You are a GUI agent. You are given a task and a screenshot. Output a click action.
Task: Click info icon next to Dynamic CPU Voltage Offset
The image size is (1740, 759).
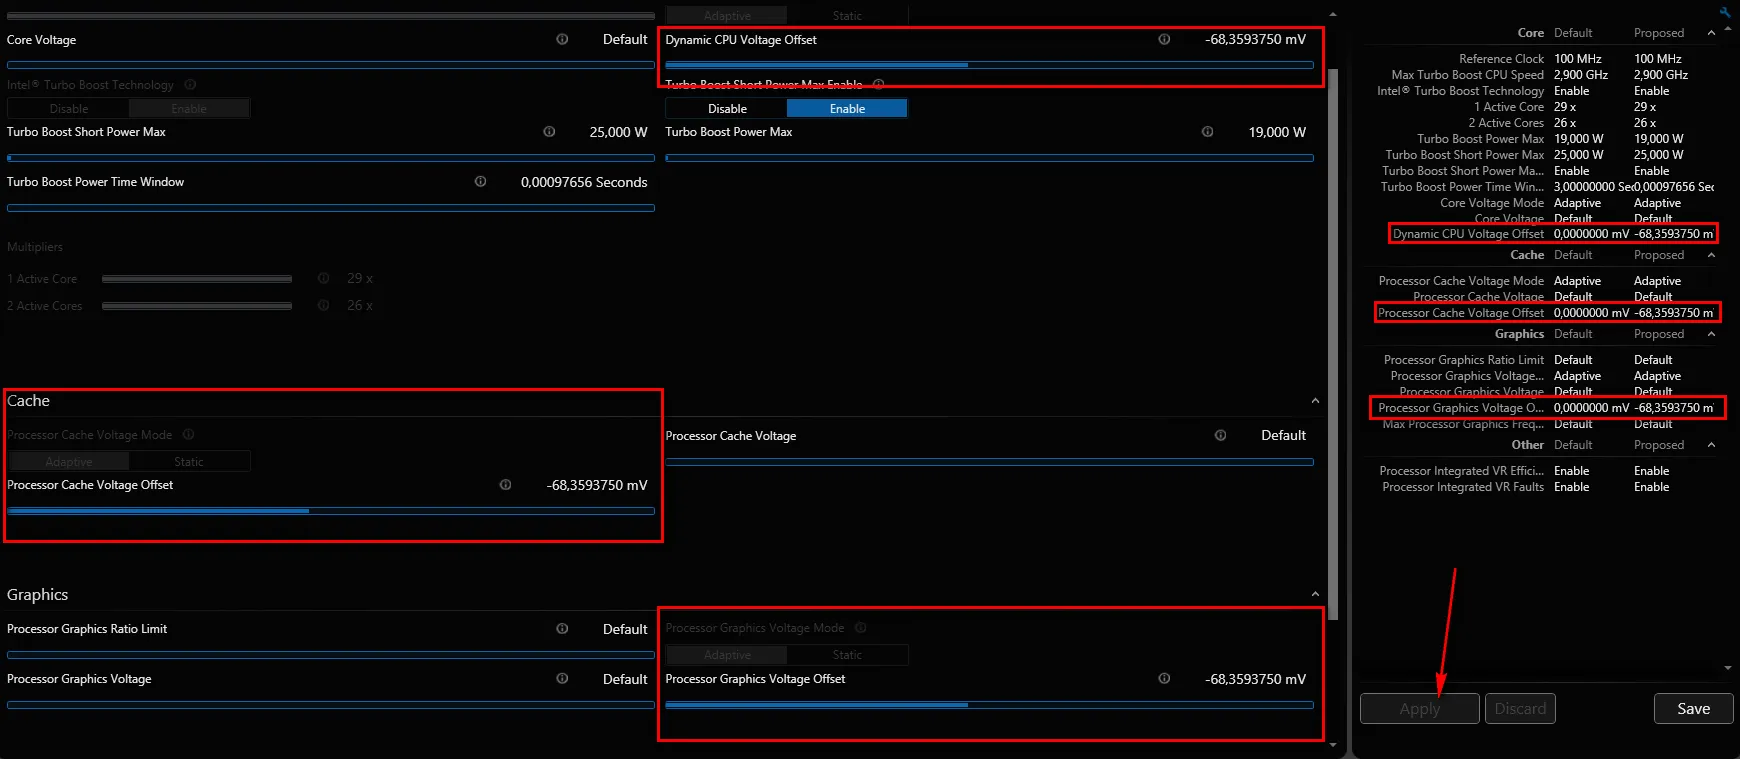click(x=1164, y=39)
